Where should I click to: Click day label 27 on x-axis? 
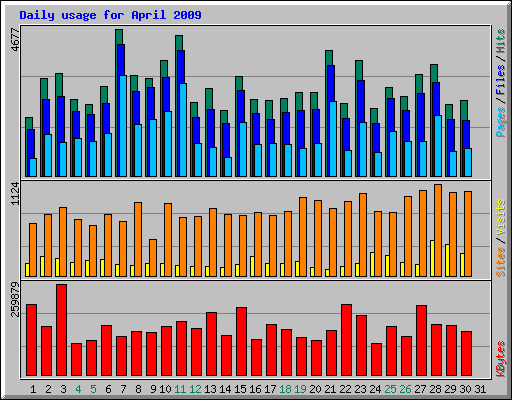point(420,389)
